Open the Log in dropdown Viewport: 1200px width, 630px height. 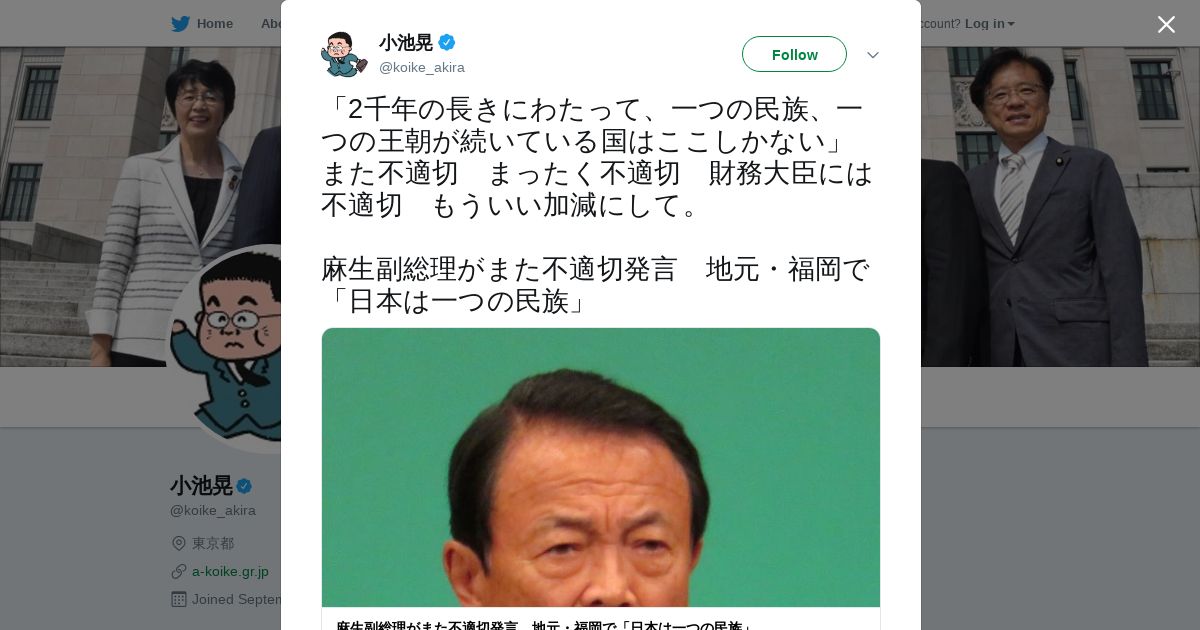(990, 23)
